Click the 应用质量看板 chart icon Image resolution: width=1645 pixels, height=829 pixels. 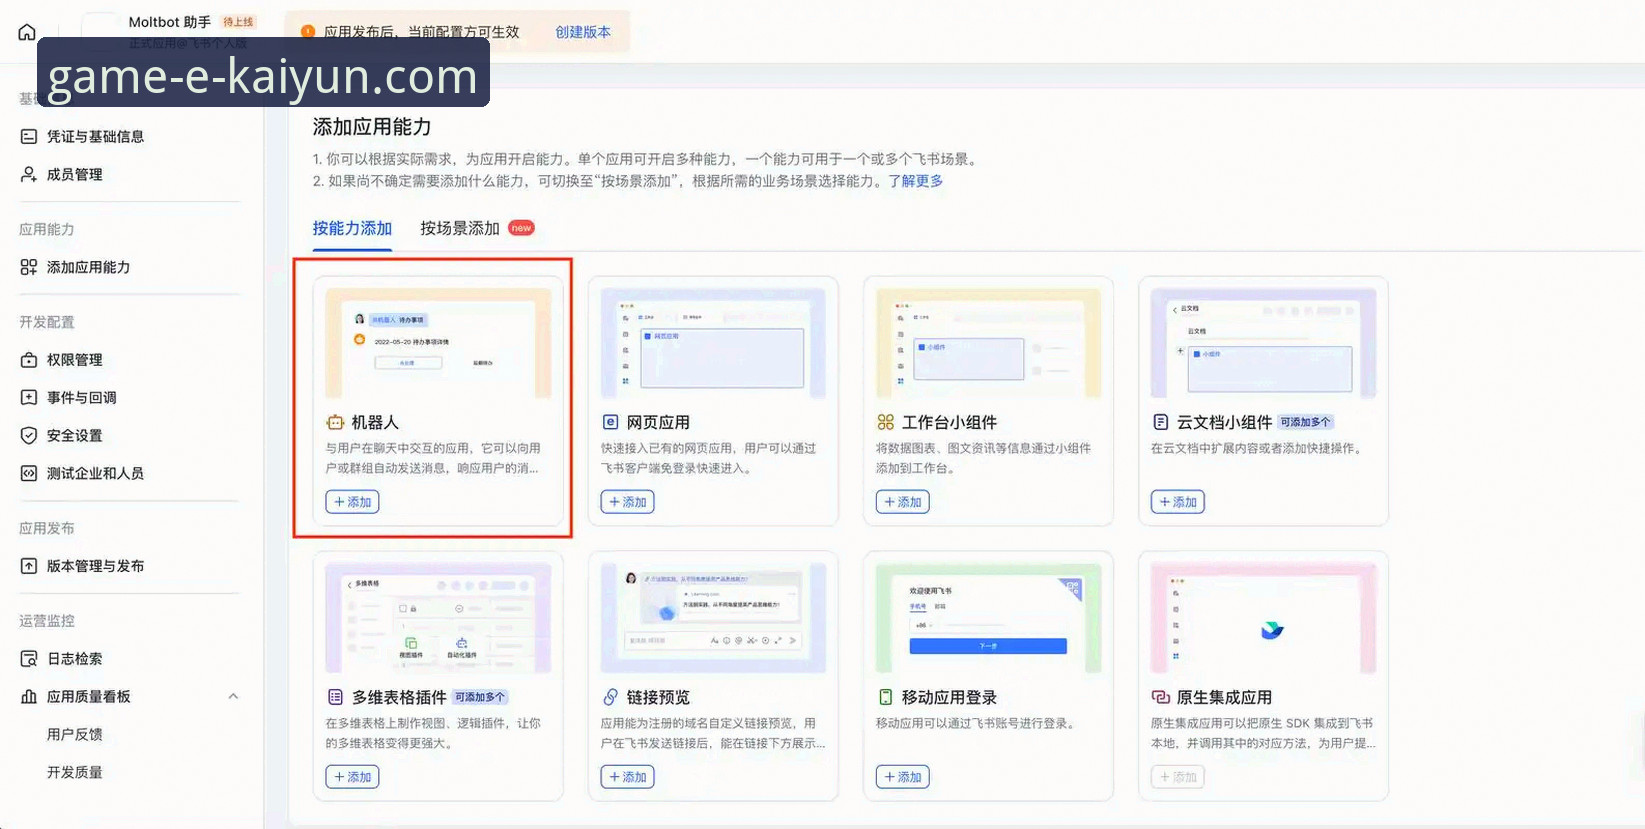coord(29,697)
